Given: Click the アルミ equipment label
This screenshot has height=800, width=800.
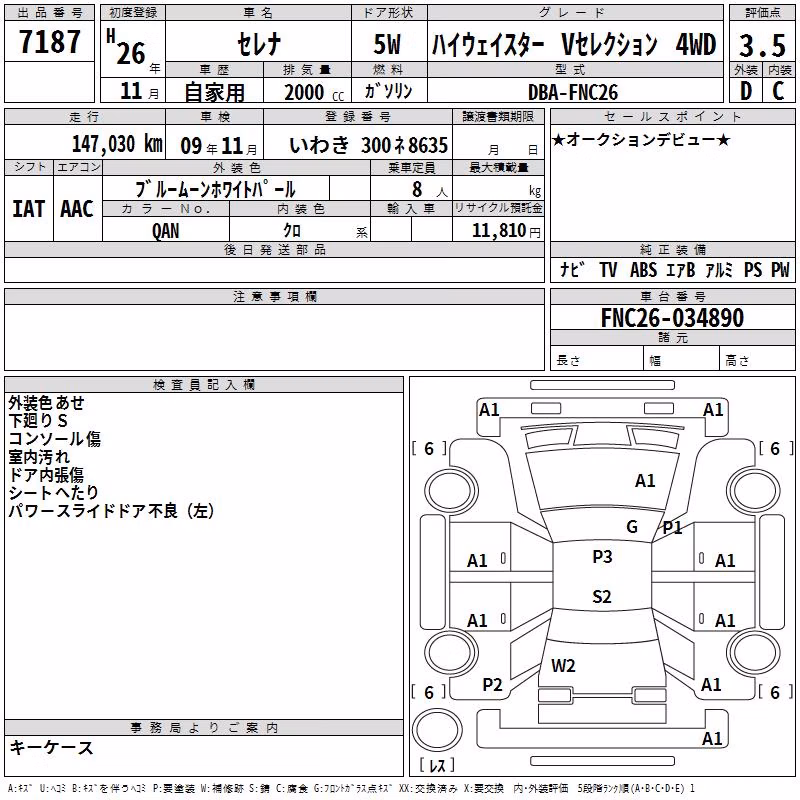Looking at the screenshot, I should click(x=719, y=269).
